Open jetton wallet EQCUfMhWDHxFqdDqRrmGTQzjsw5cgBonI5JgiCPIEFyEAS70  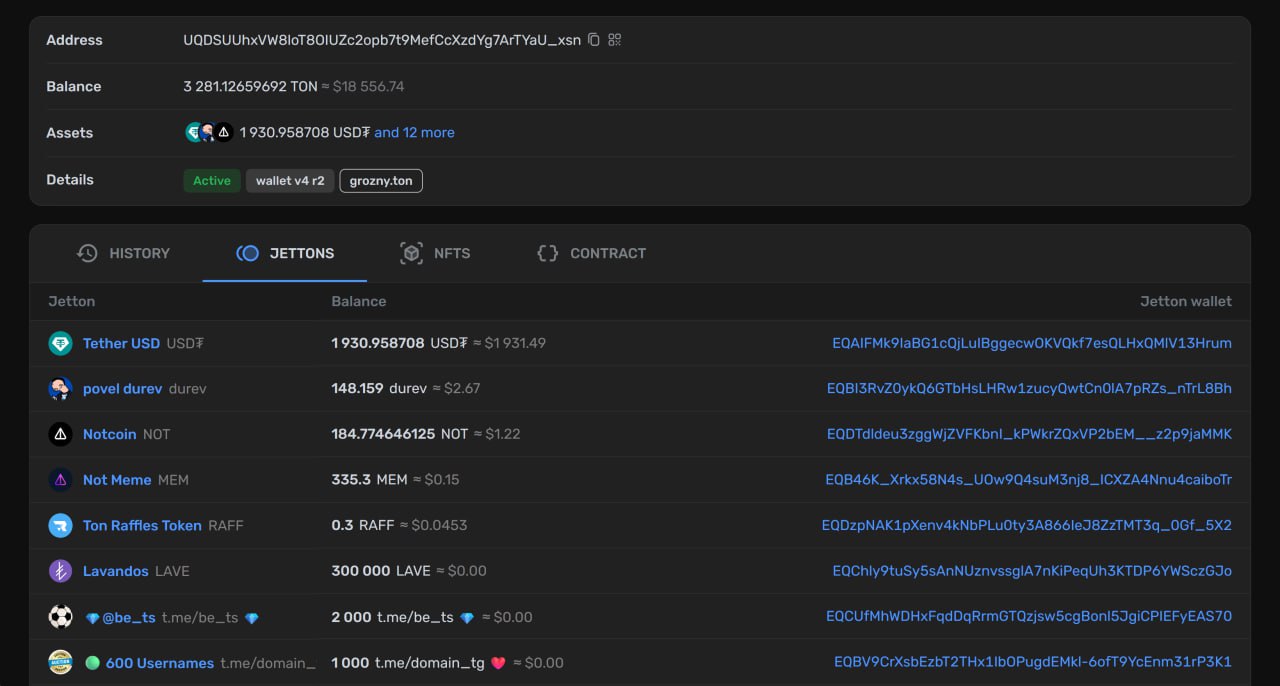pyautogui.click(x=1029, y=616)
